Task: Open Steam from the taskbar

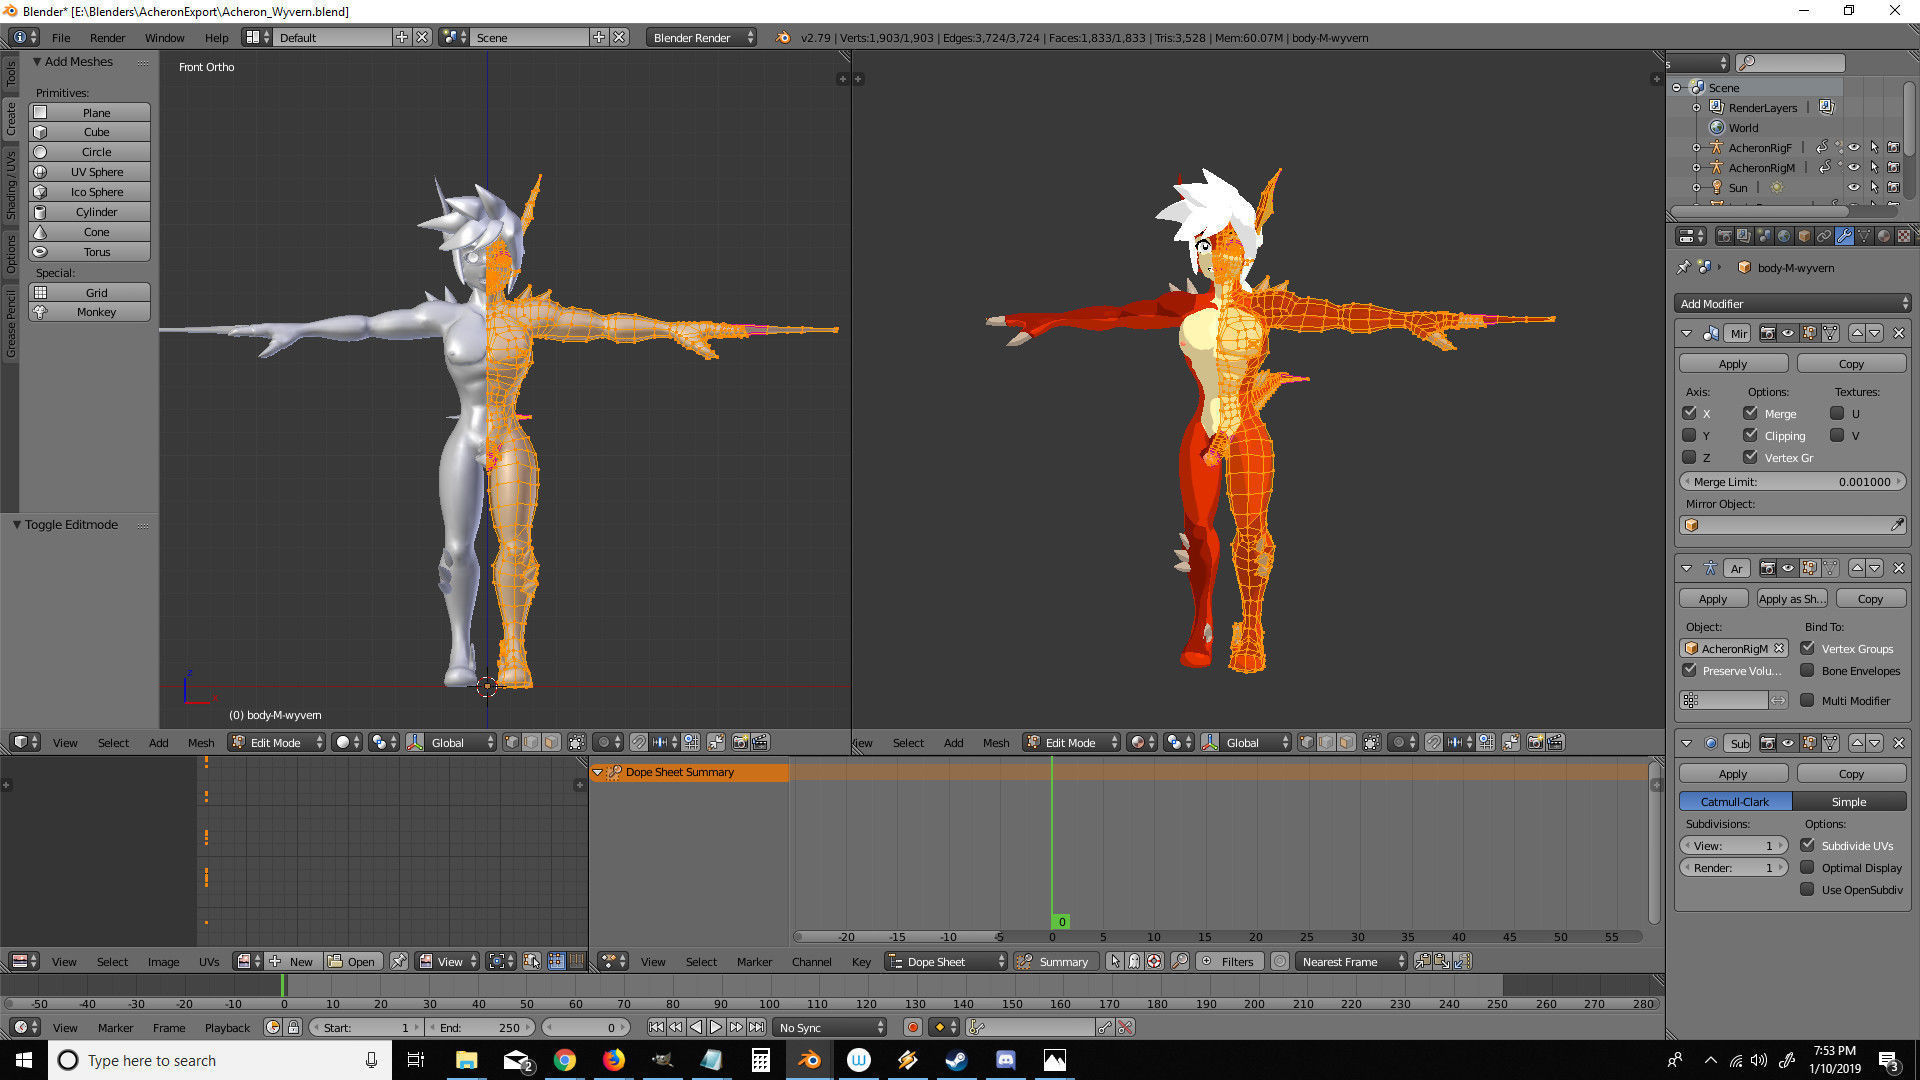Action: coord(956,1060)
